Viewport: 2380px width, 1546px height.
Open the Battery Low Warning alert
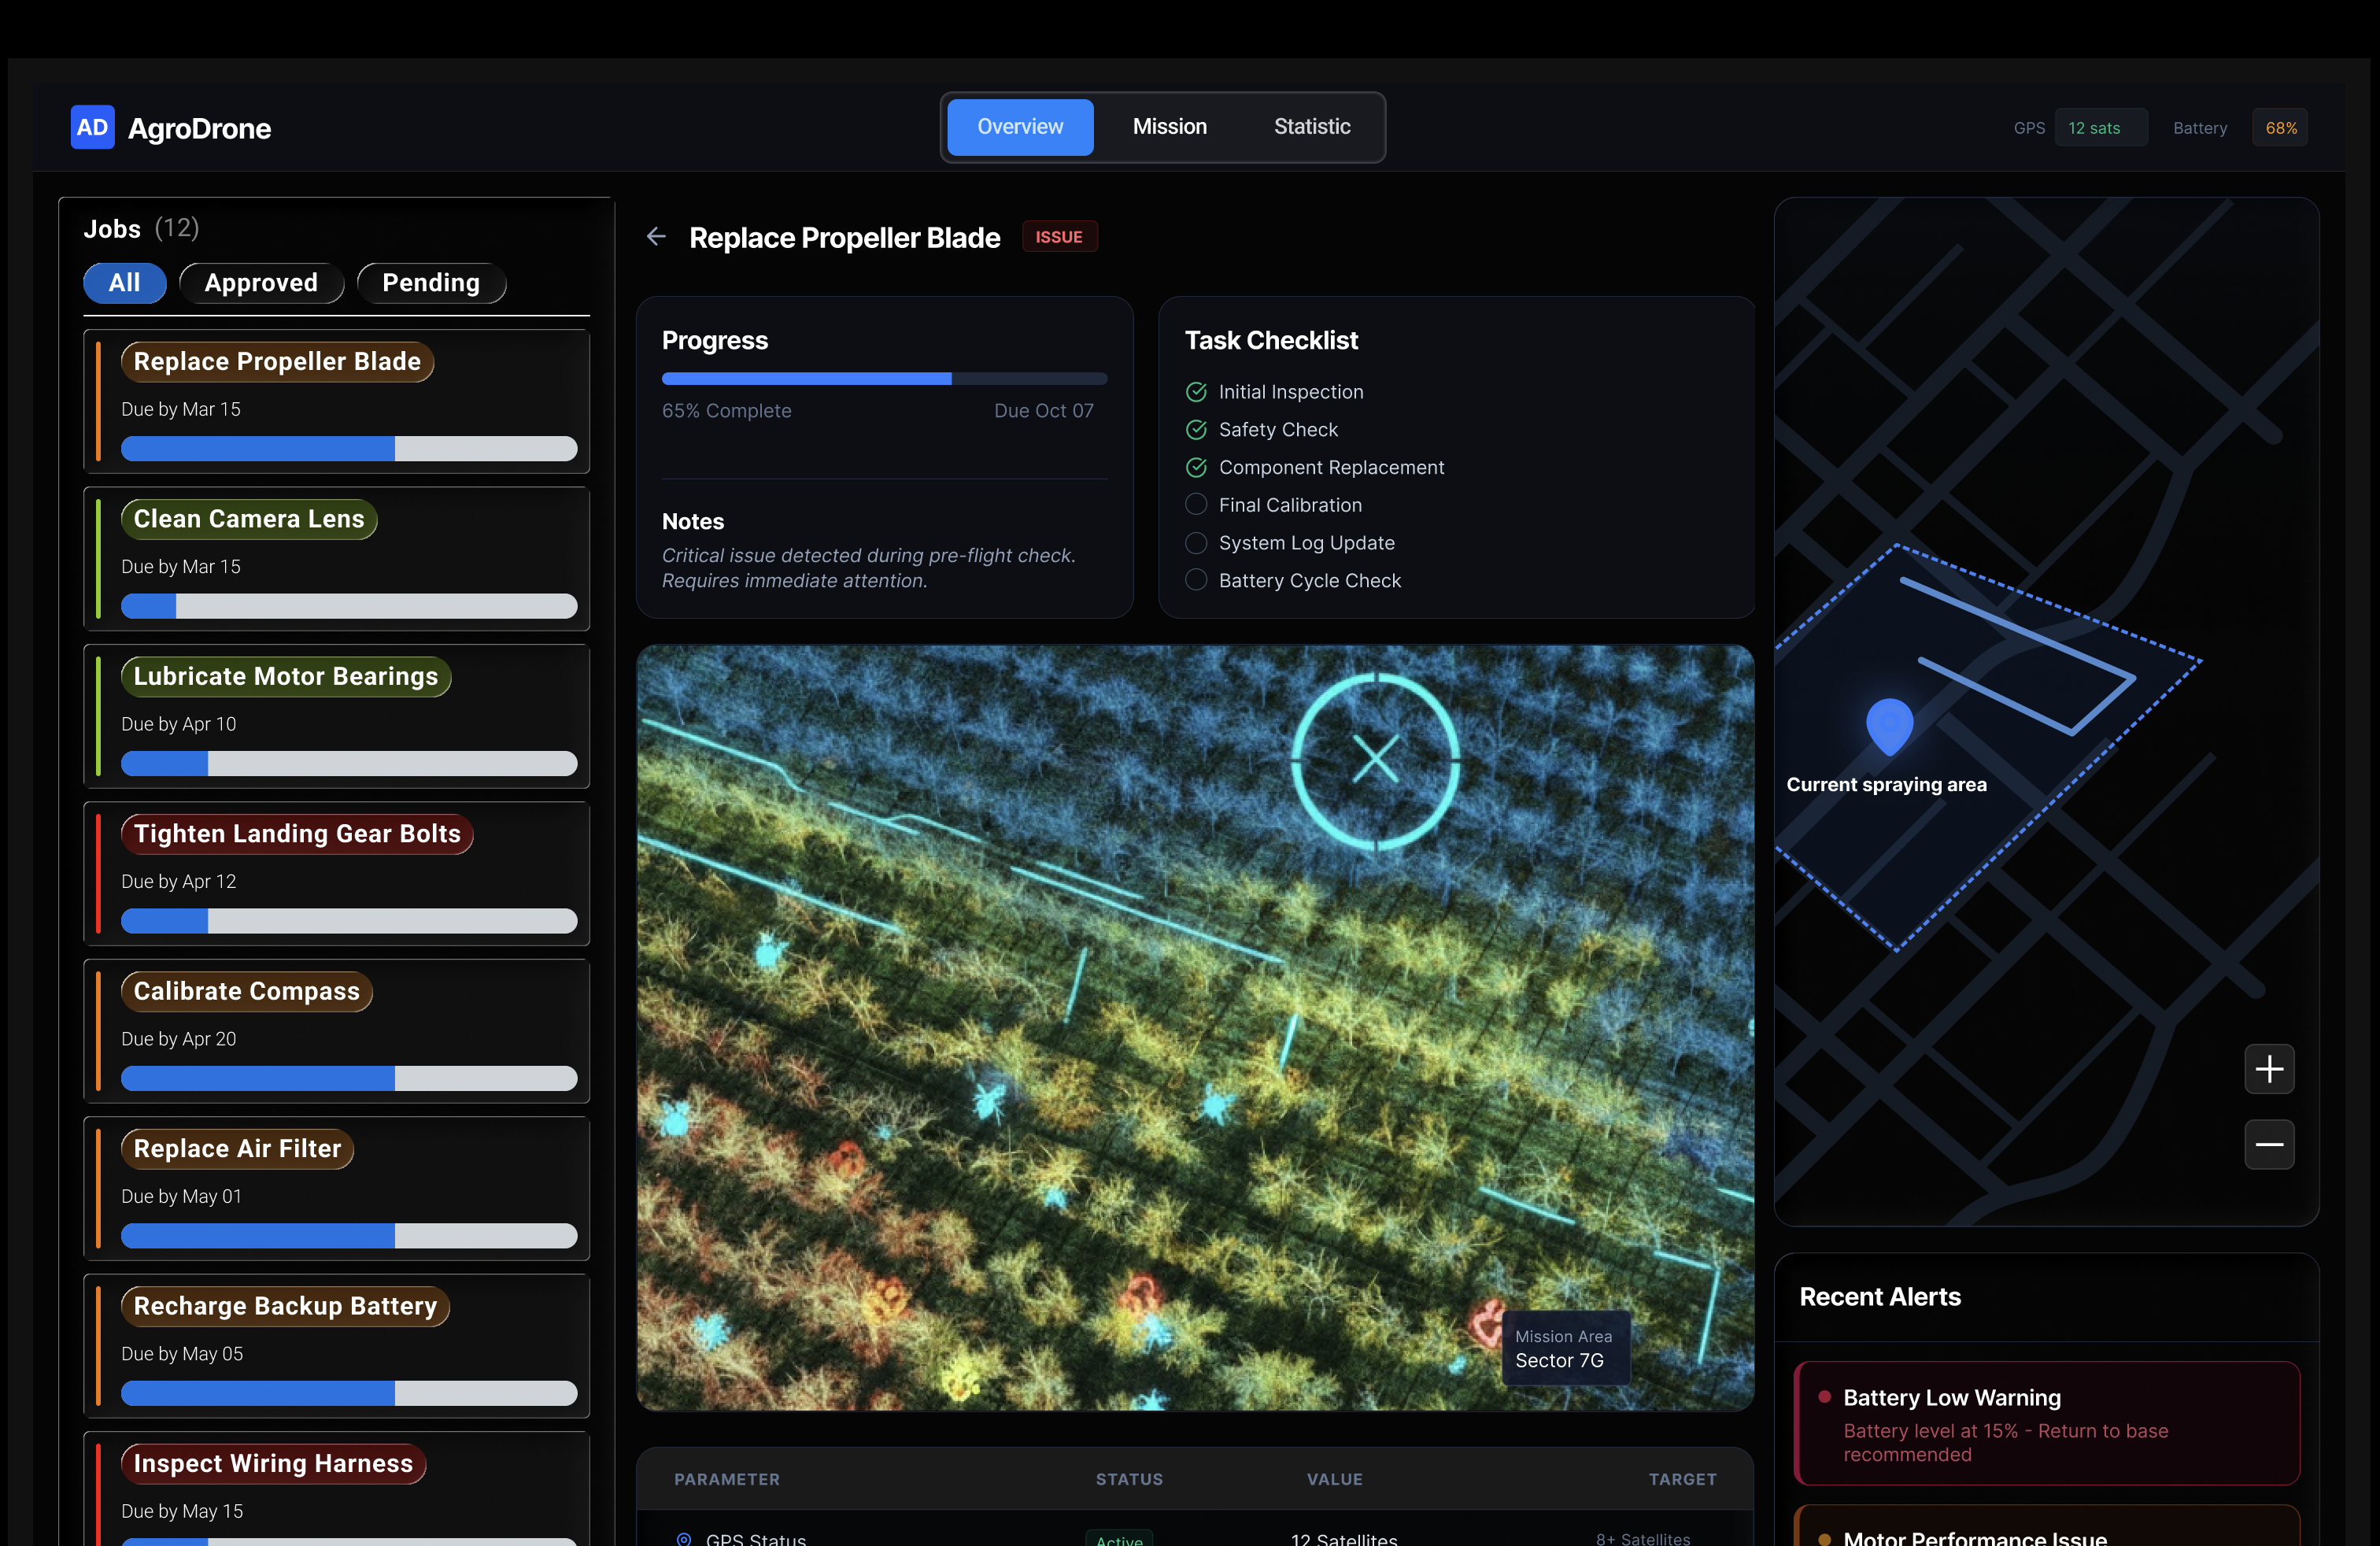click(x=2047, y=1423)
